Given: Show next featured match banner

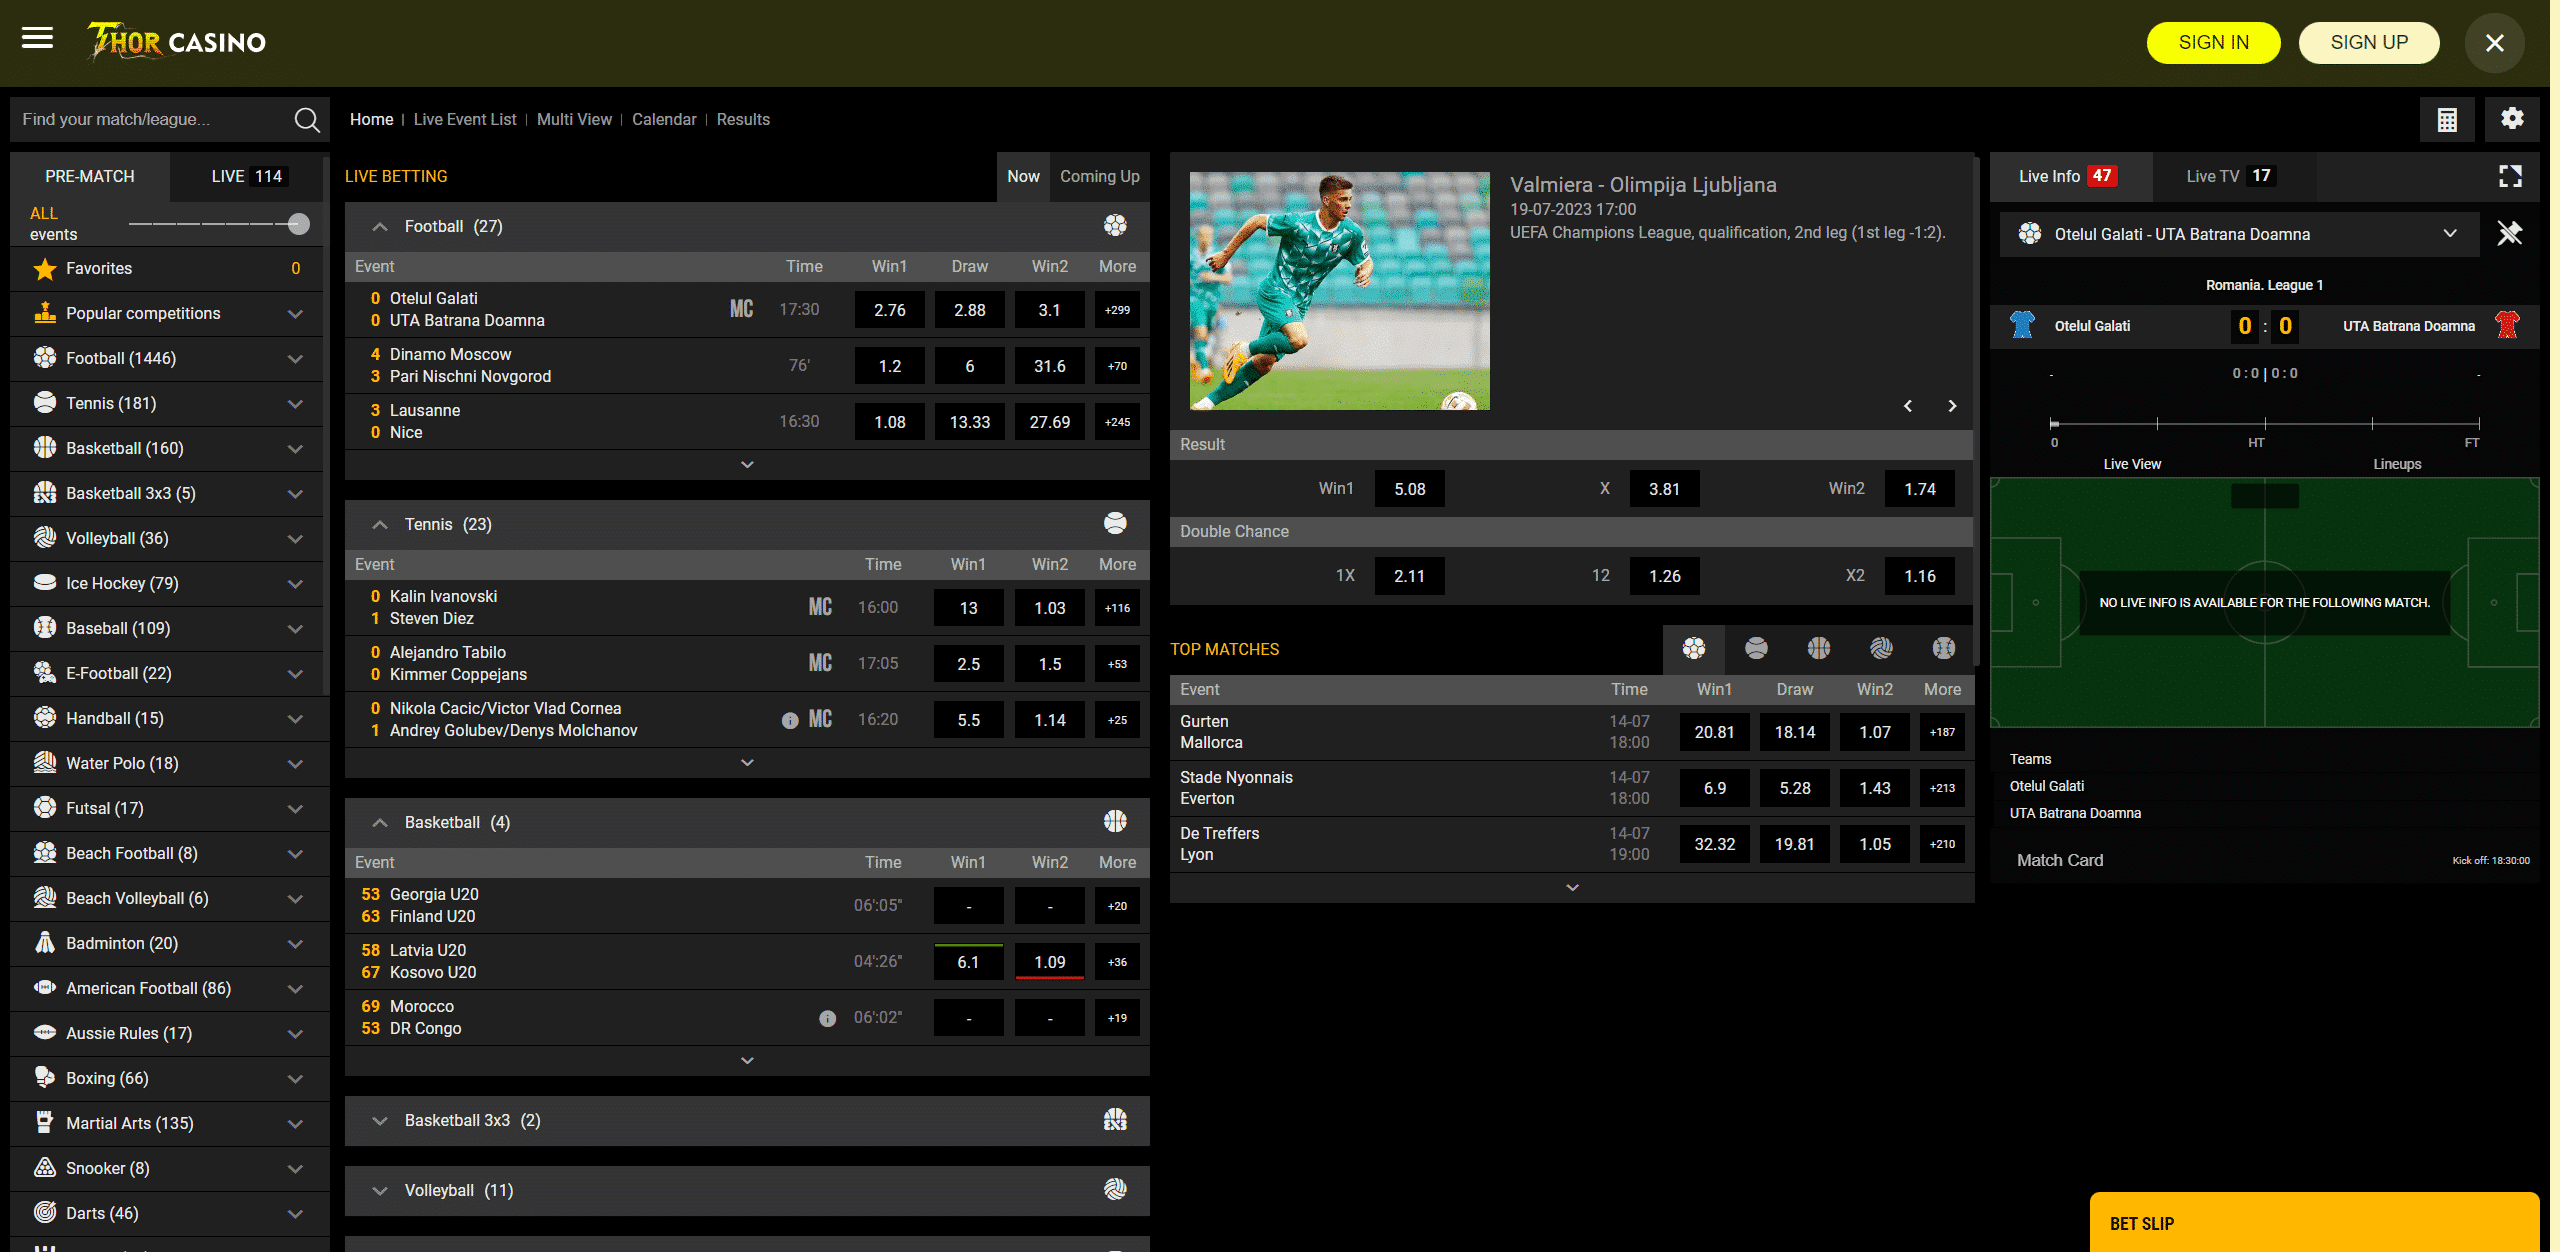Looking at the screenshot, I should (1952, 406).
